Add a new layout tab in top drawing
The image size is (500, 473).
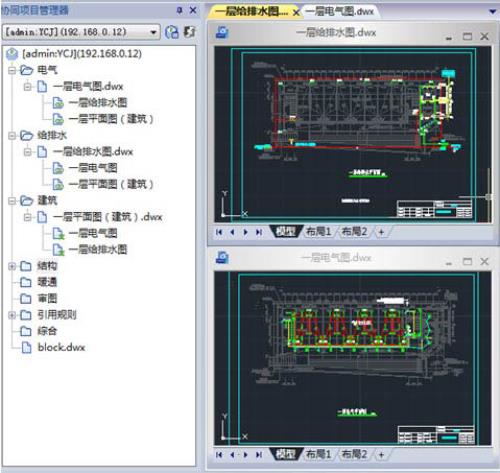coord(381,232)
